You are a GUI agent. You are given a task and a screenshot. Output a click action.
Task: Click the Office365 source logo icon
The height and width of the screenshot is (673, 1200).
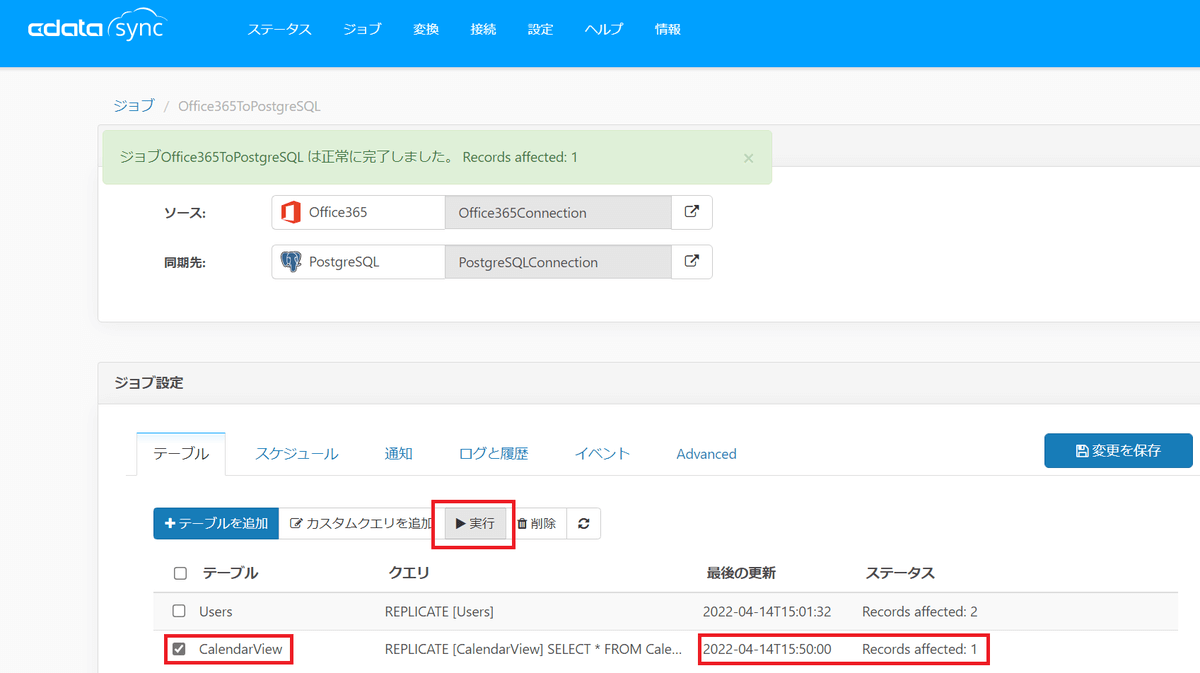point(291,212)
